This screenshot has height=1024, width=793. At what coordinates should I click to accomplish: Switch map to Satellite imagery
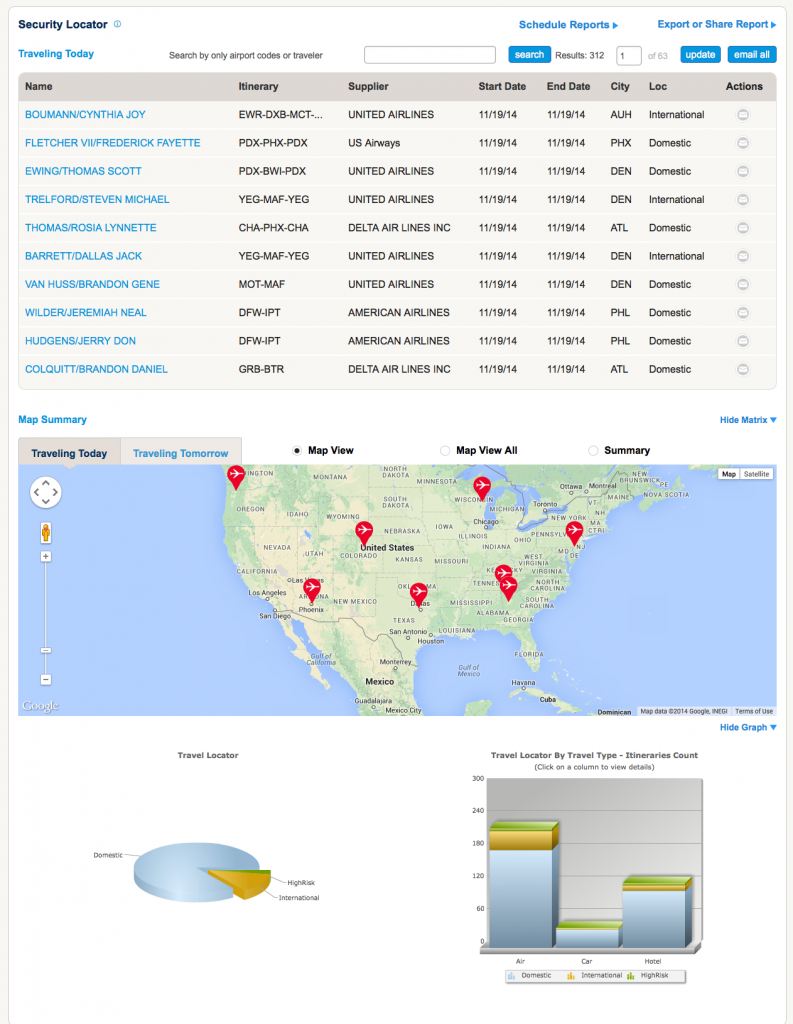(756, 474)
